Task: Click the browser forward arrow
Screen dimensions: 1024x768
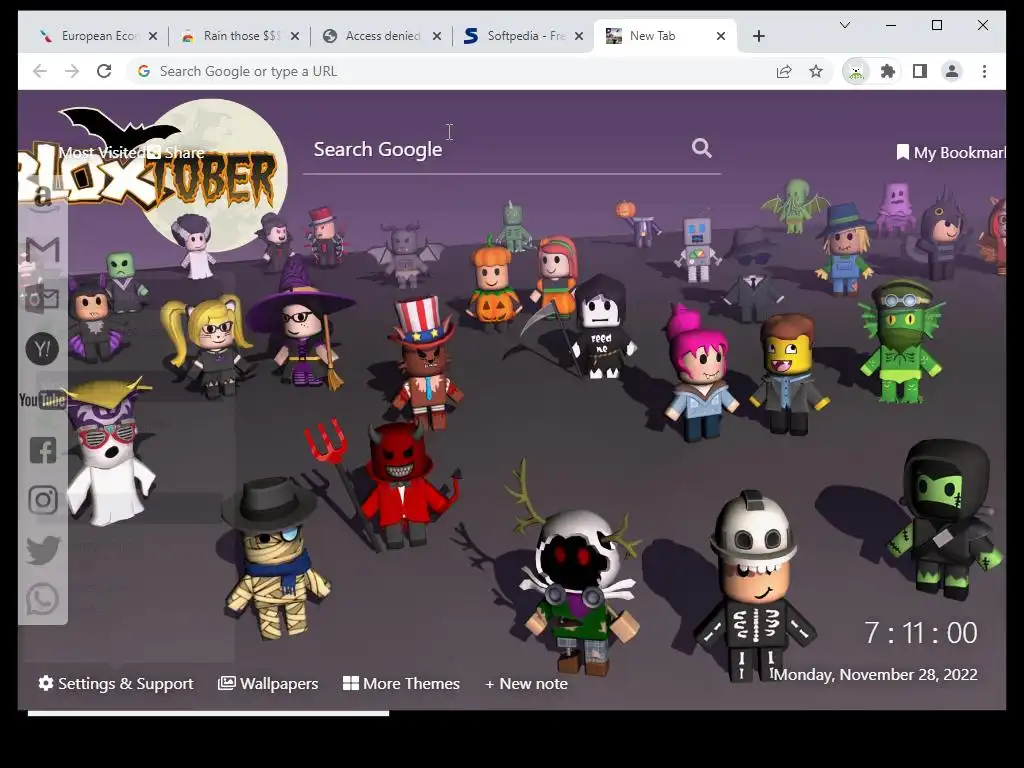Action: [72, 71]
